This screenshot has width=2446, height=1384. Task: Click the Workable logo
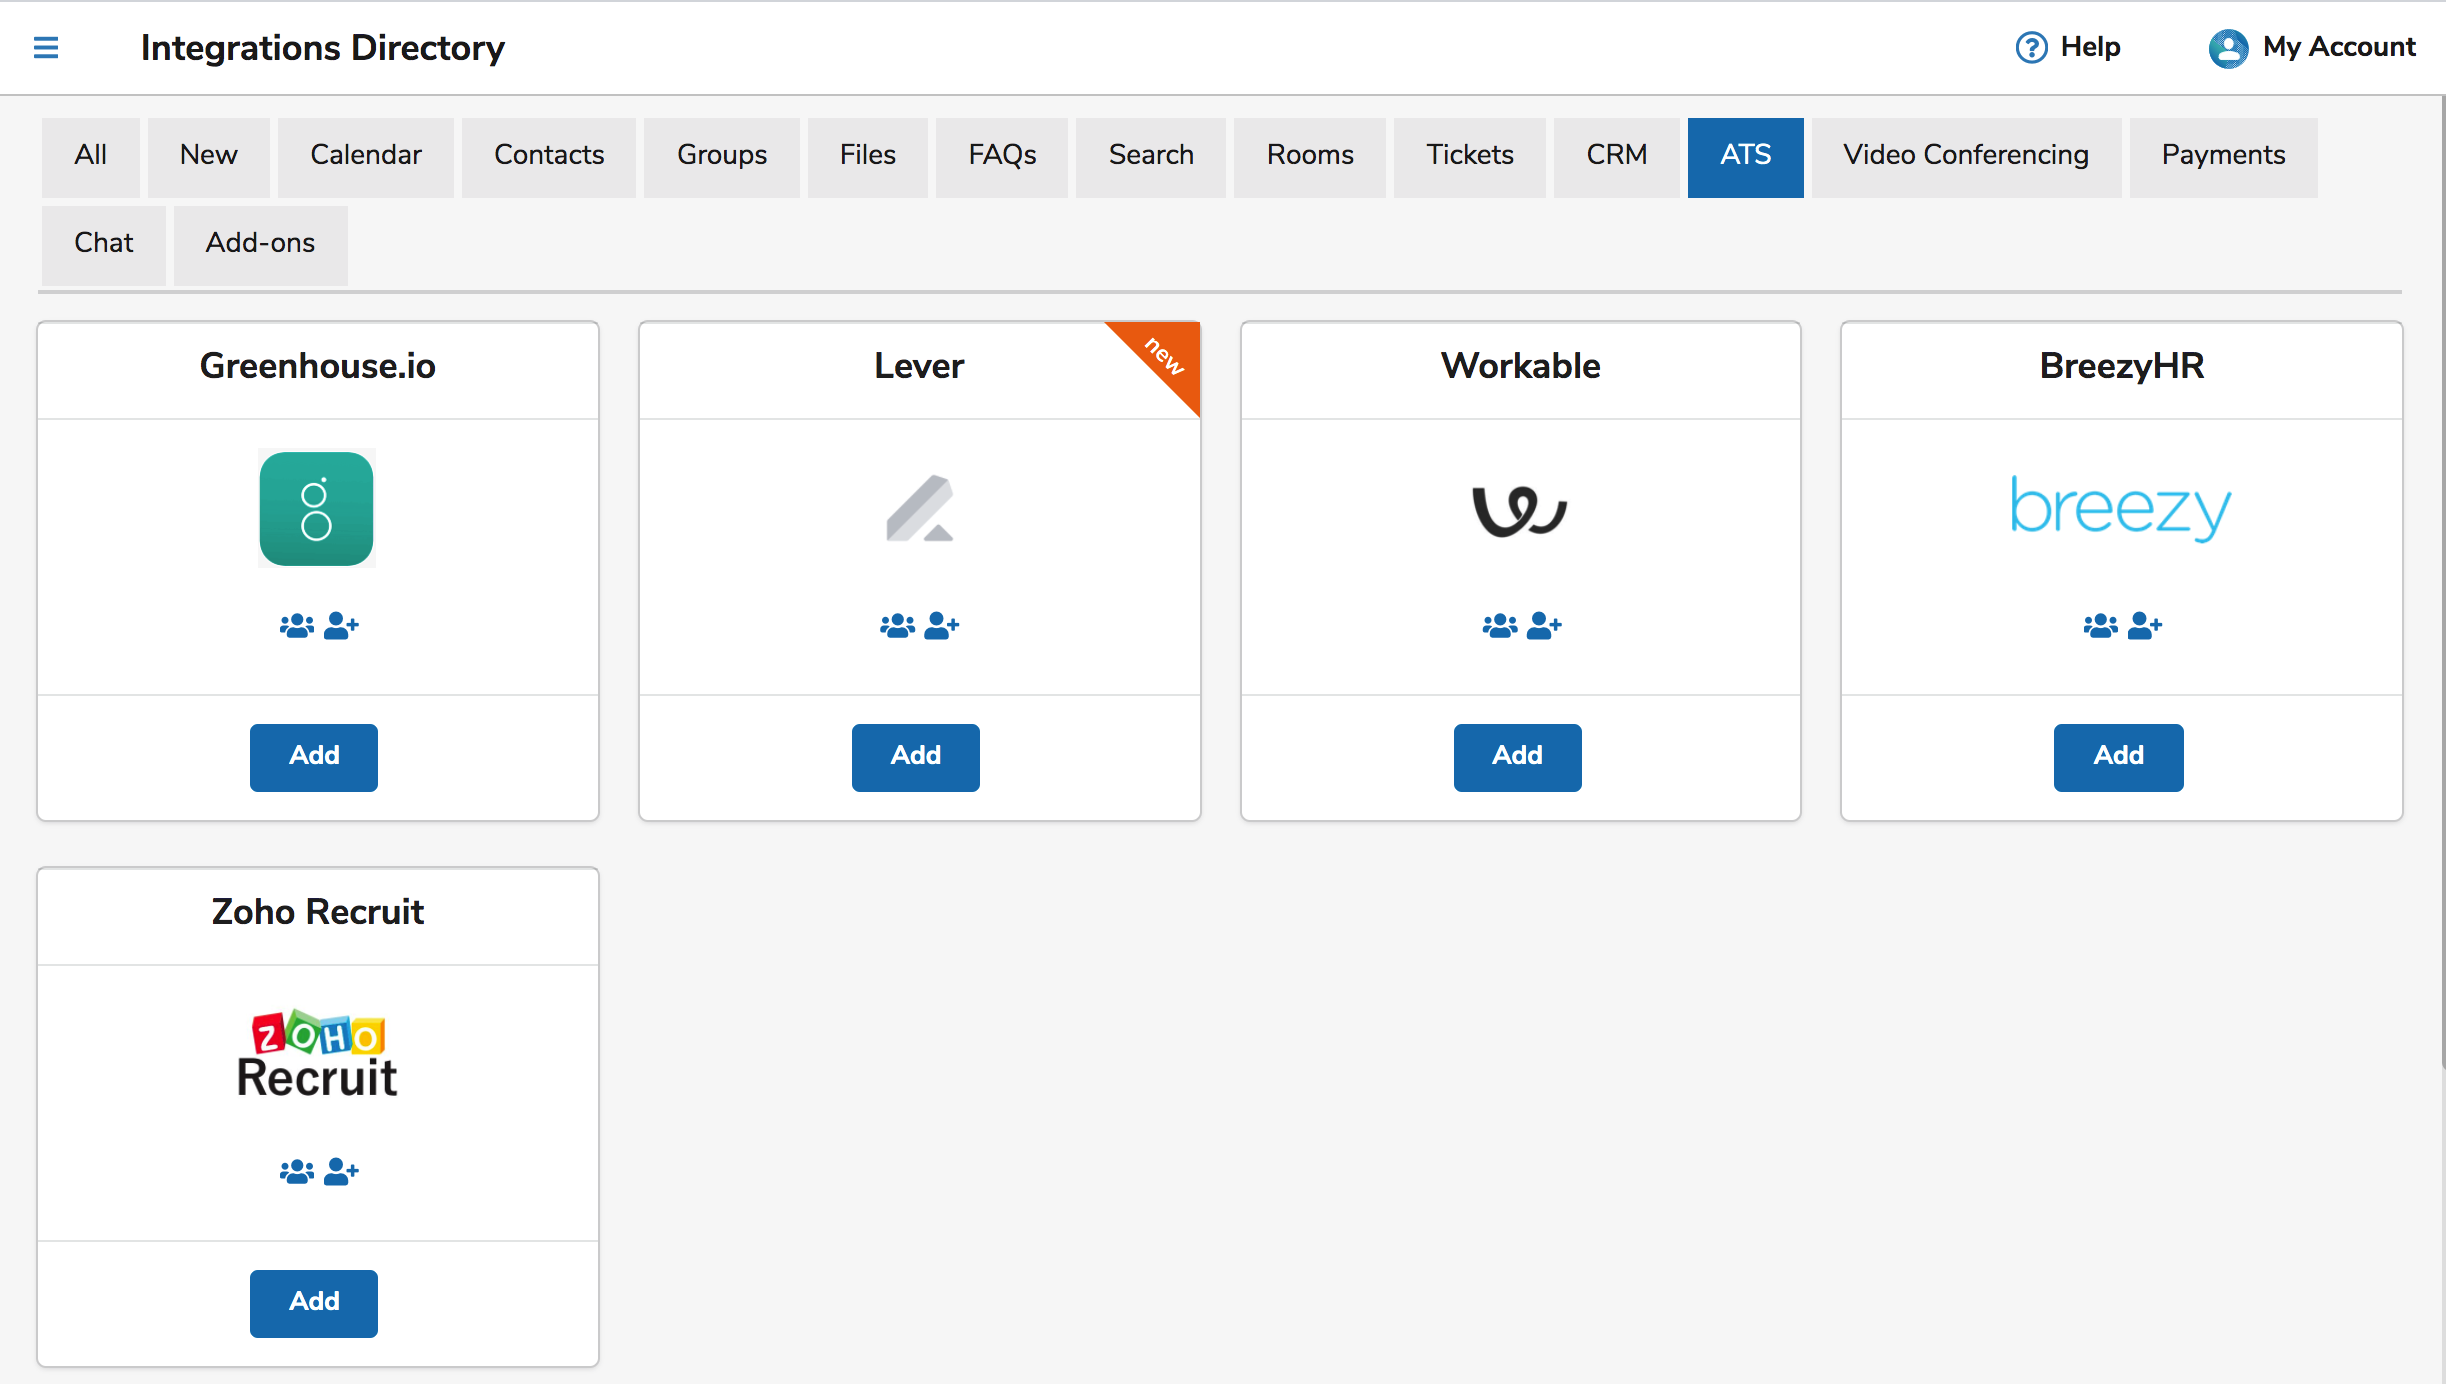(x=1520, y=510)
